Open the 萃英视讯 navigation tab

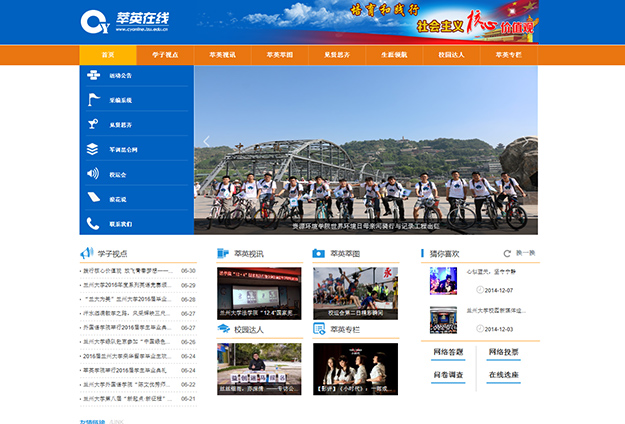pos(222,55)
